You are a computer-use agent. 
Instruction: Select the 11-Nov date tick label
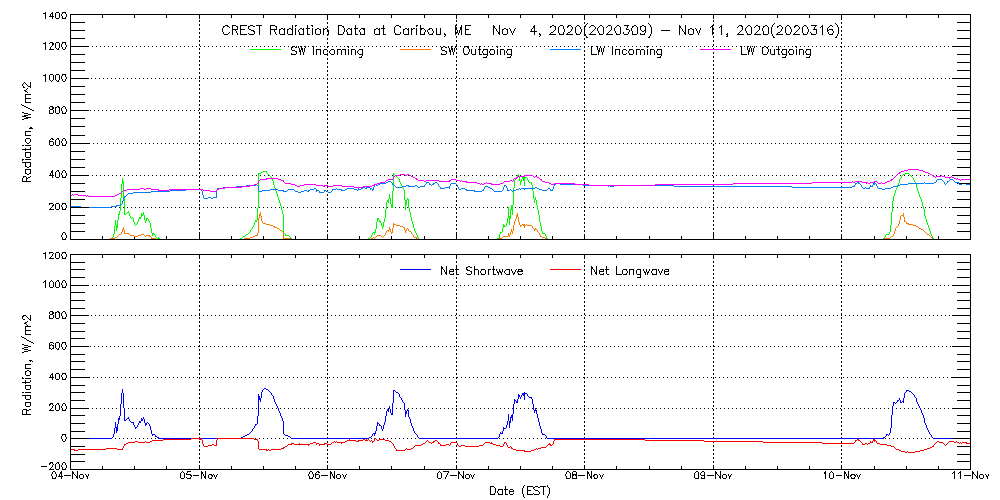tap(968, 478)
